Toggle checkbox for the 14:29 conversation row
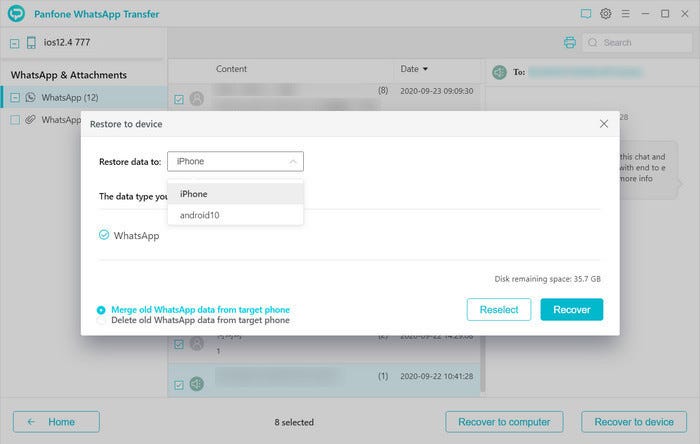Image resolution: width=700 pixels, height=444 pixels. (x=179, y=344)
